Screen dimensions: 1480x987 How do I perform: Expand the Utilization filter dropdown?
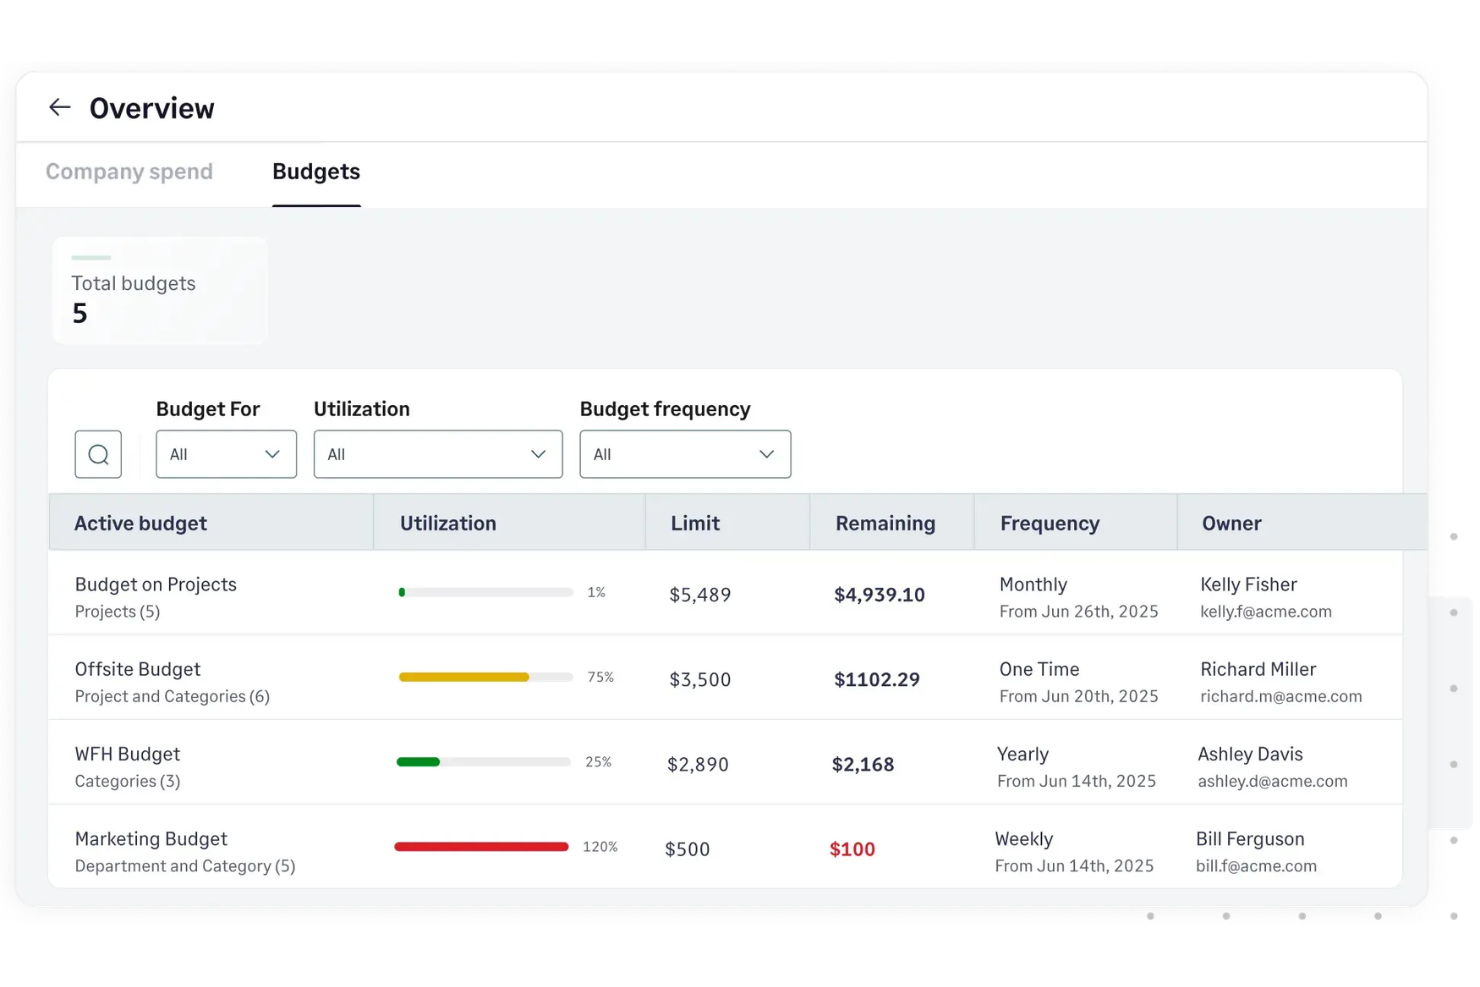(x=437, y=454)
